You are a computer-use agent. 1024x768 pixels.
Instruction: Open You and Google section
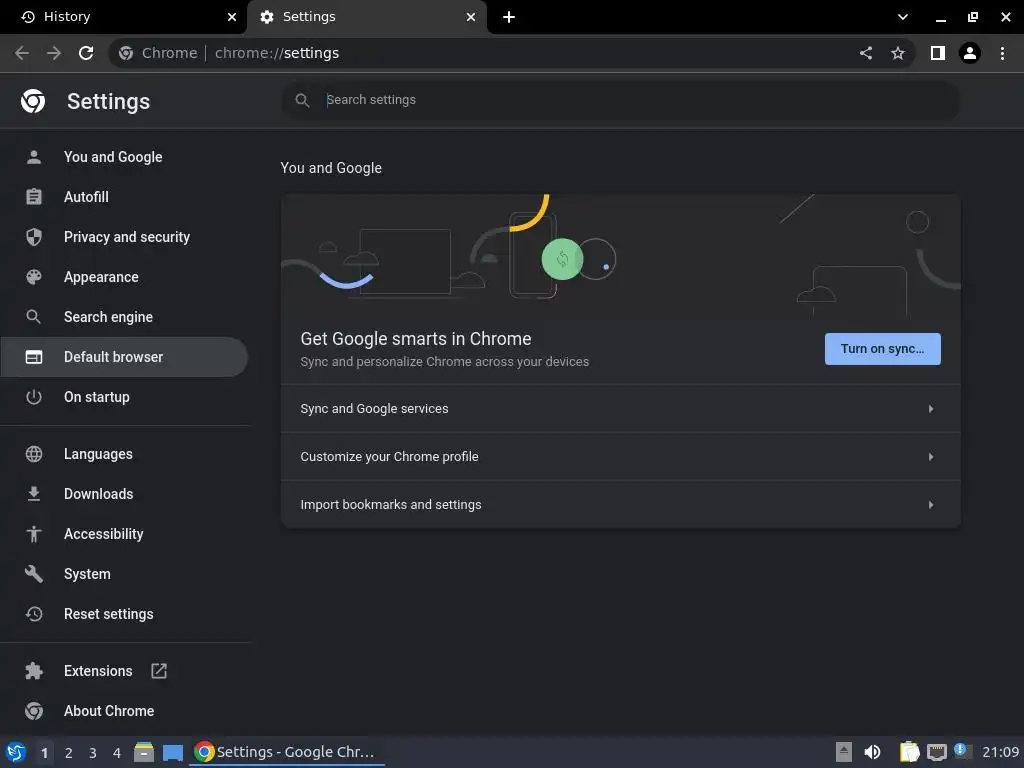(124, 157)
